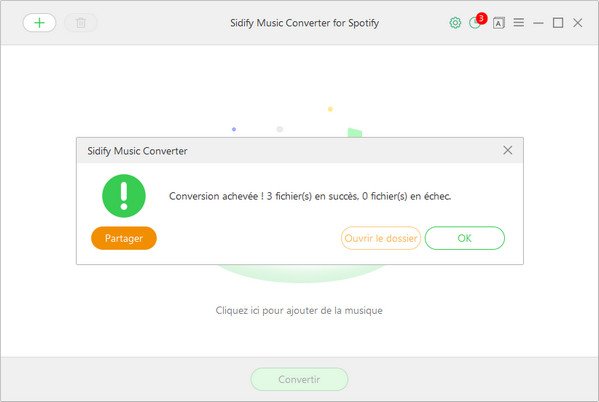
Task: Click the green plus add music button
Action: 39,23
